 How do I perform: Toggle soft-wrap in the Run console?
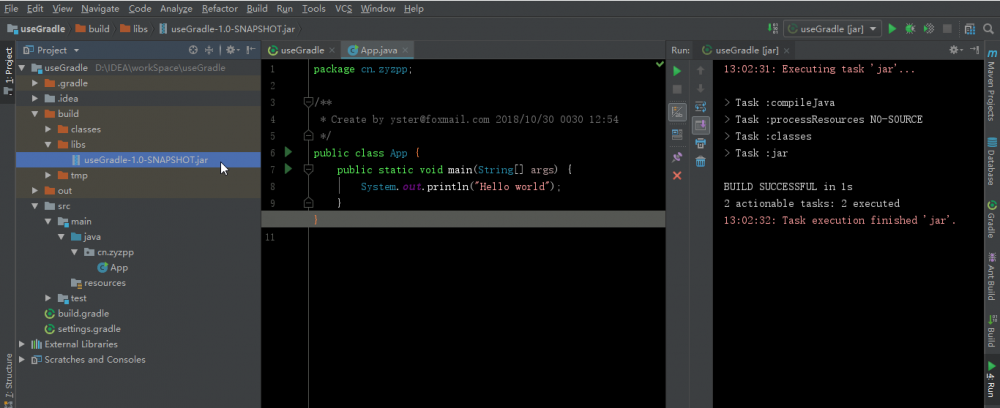[x=700, y=107]
